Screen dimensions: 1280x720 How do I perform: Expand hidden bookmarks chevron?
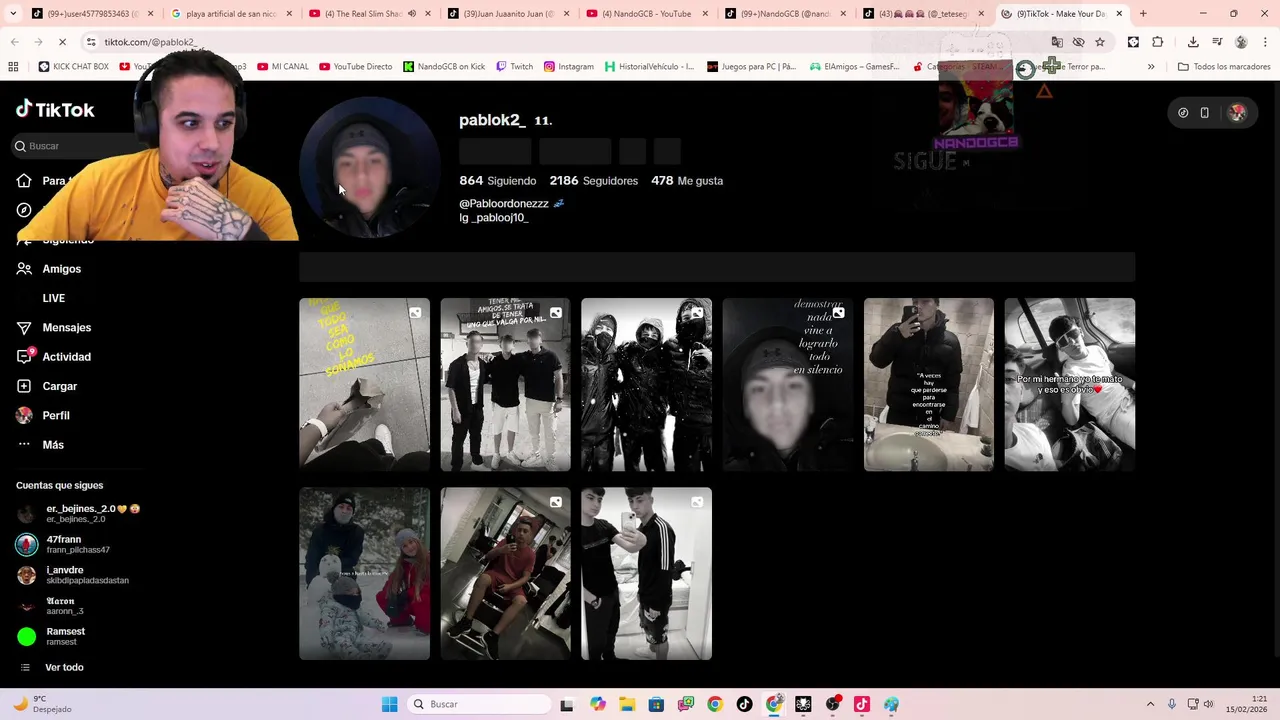click(x=1151, y=67)
